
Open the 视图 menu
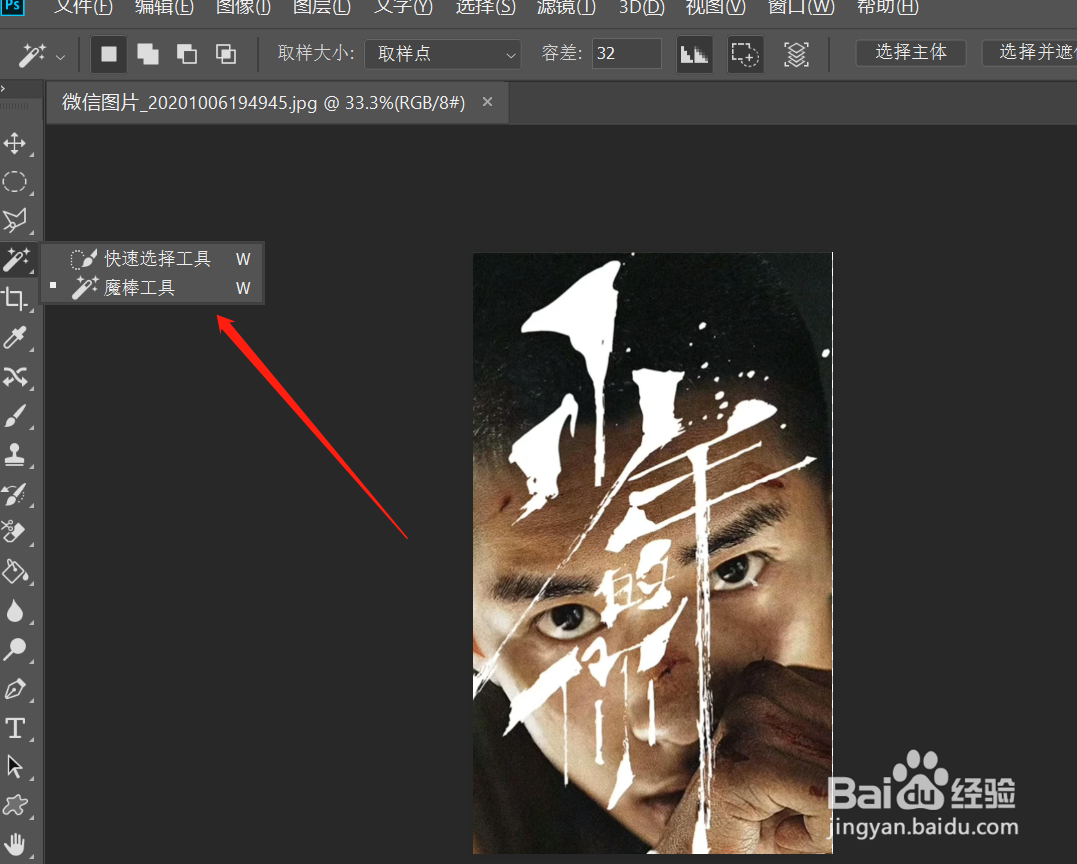(716, 8)
